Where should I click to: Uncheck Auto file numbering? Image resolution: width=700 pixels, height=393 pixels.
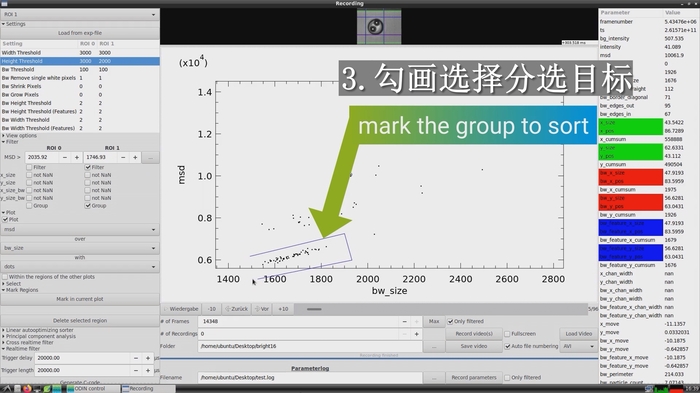tap(508, 346)
